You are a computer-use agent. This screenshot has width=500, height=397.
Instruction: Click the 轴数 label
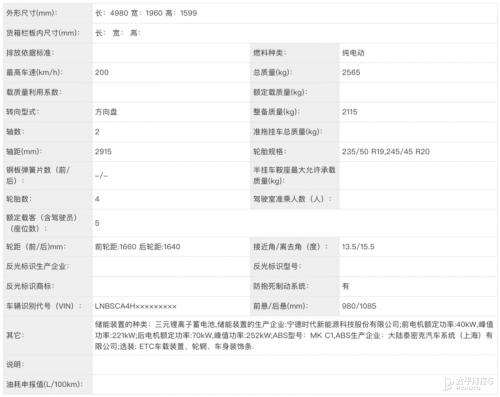point(15,132)
